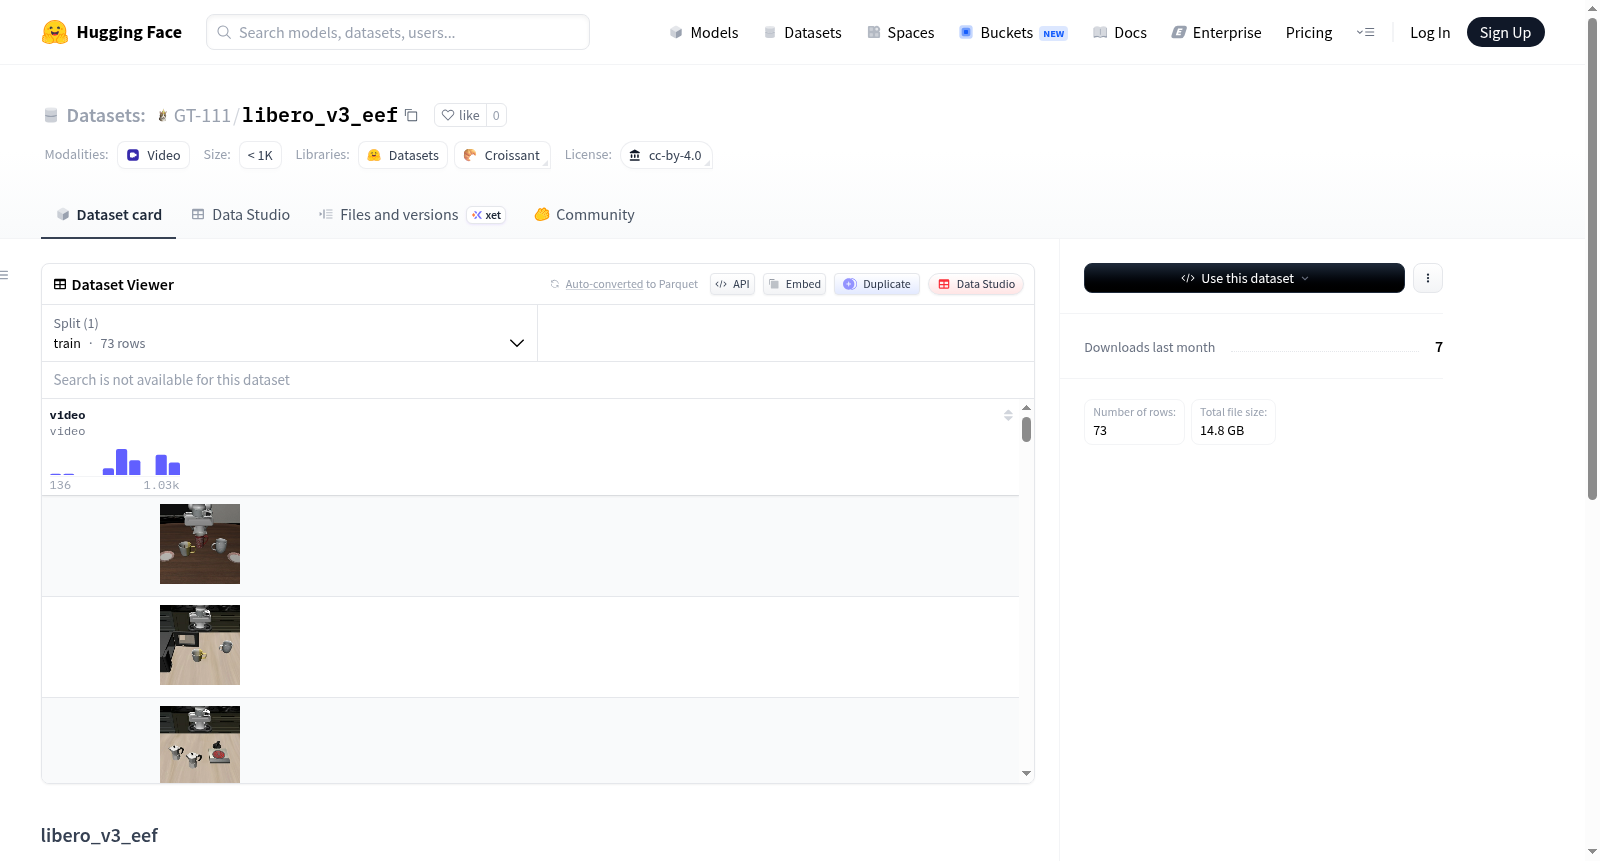
Task: Copy dataset name with the copy icon
Action: click(411, 115)
